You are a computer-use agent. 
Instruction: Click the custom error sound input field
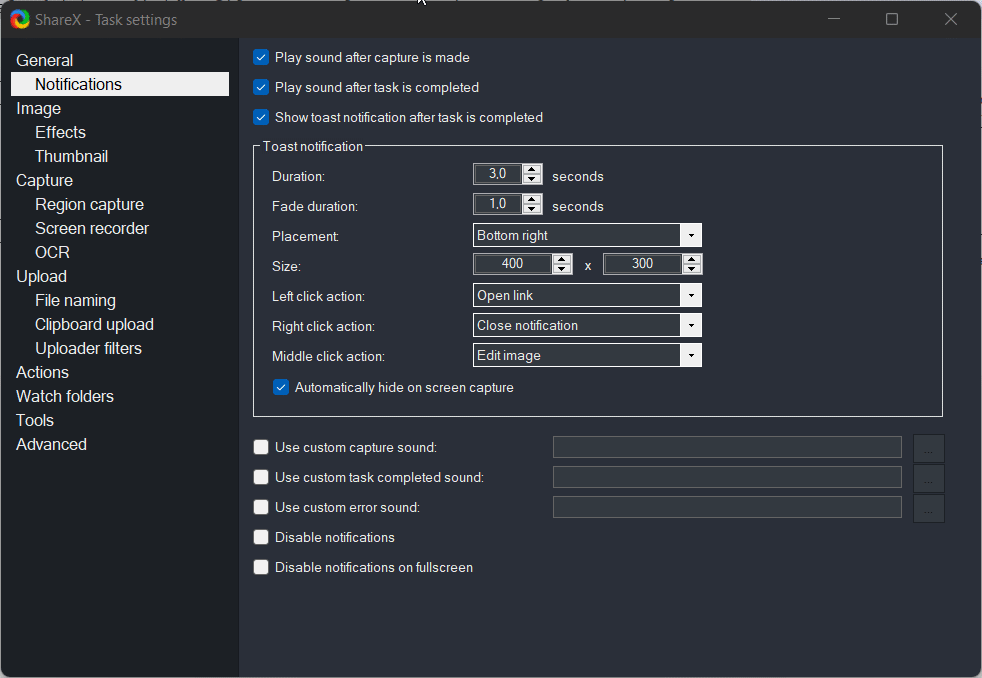(727, 507)
